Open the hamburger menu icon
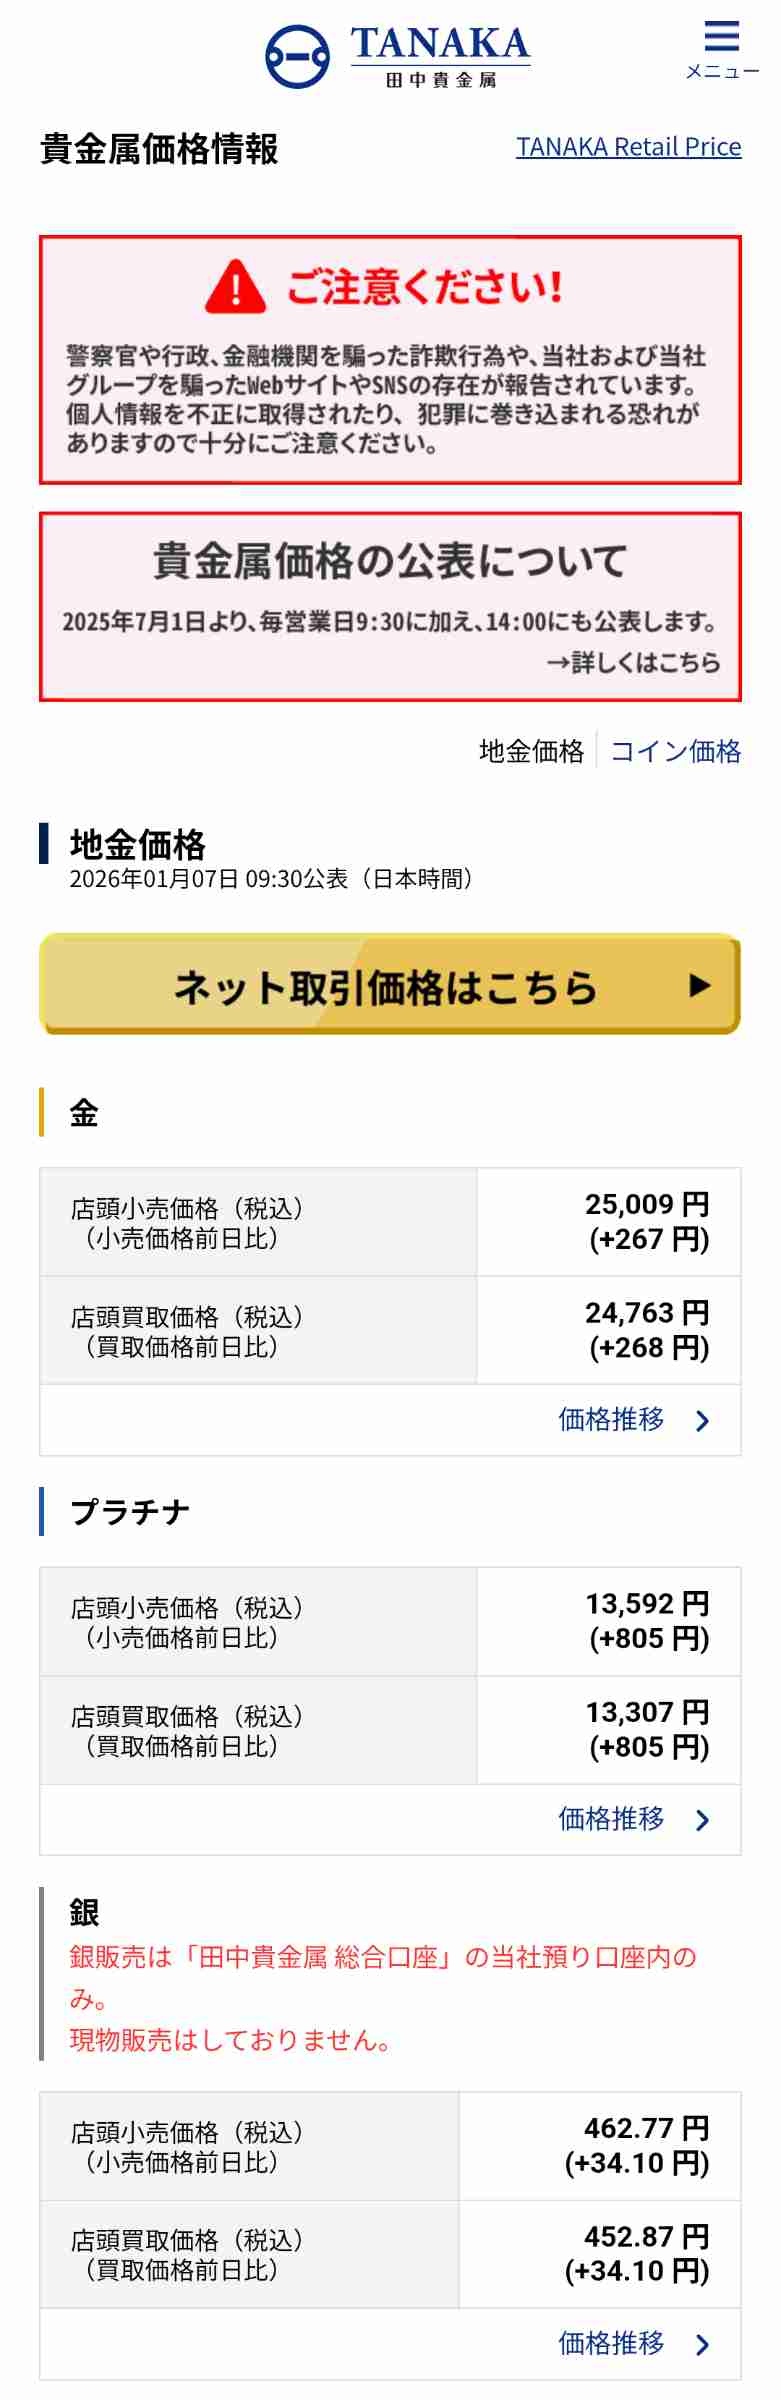Viewport: 781px width, 2400px height. click(x=721, y=37)
